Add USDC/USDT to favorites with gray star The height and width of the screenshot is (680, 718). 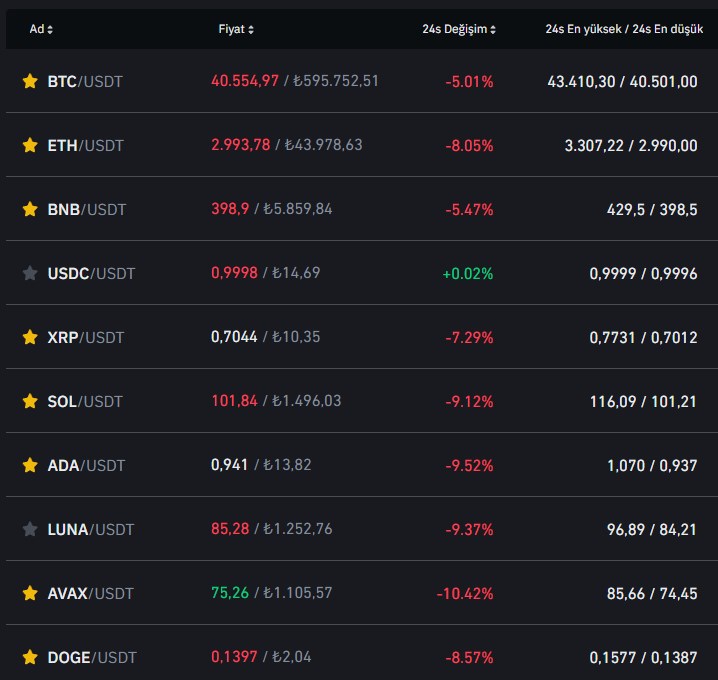pyautogui.click(x=30, y=273)
